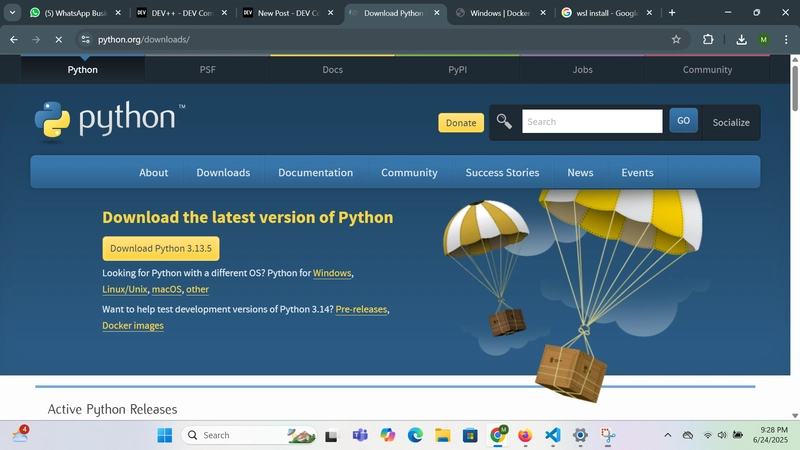Screen dimensions: 800x450
Task: Open the Socialize menu
Action: pyautogui.click(x=731, y=122)
